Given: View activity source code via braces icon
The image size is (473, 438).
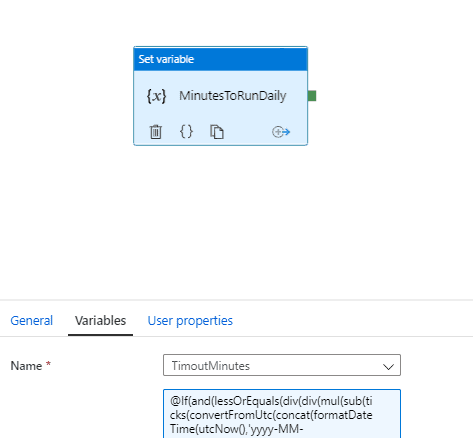Looking at the screenshot, I should point(186,132).
